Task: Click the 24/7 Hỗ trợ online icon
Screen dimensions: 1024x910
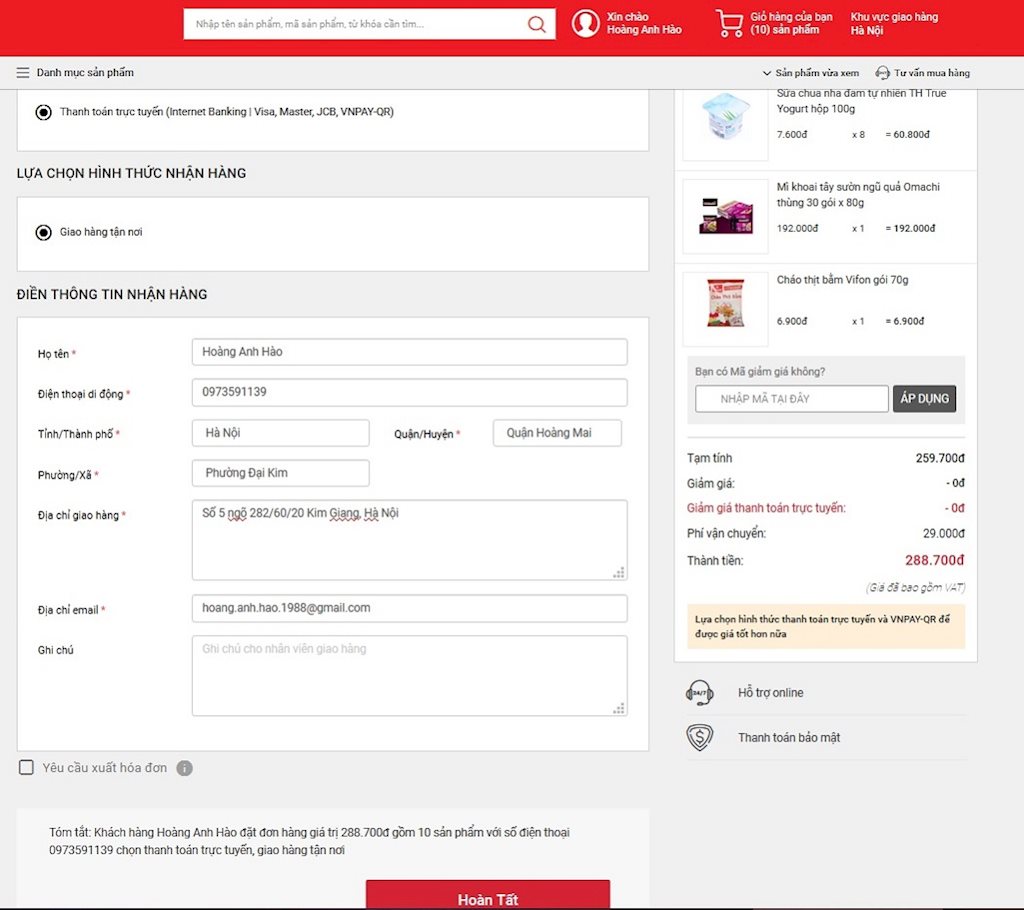Action: point(700,692)
